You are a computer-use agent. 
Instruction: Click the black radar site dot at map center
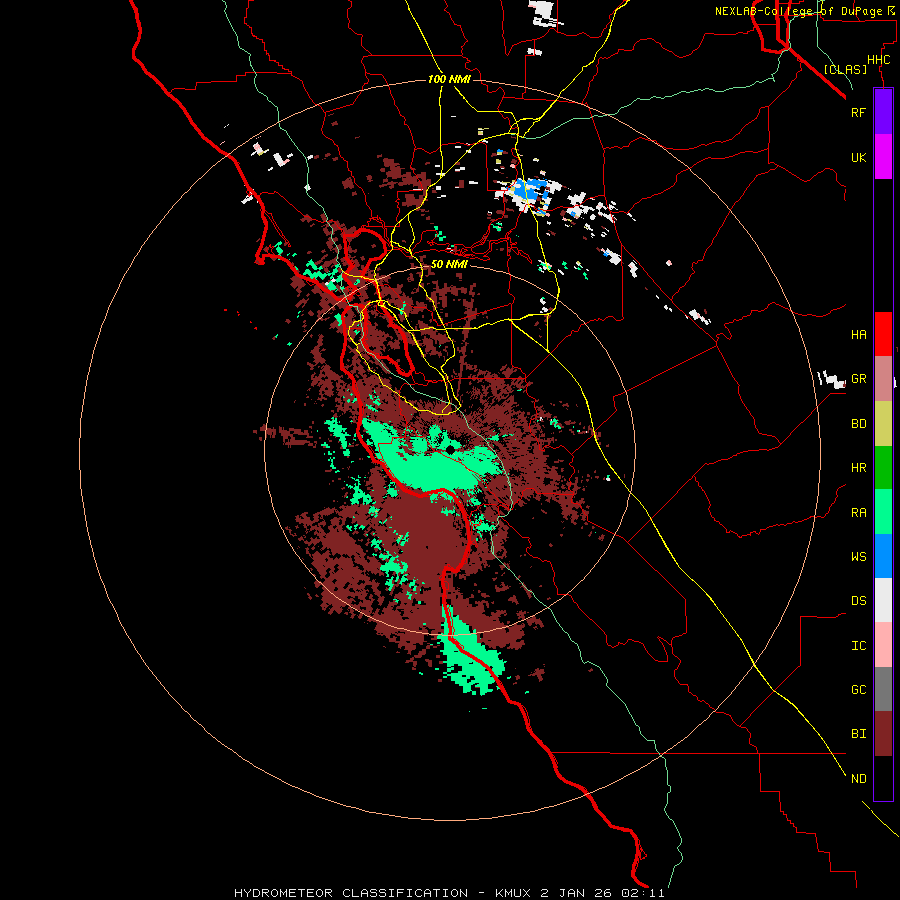click(451, 449)
